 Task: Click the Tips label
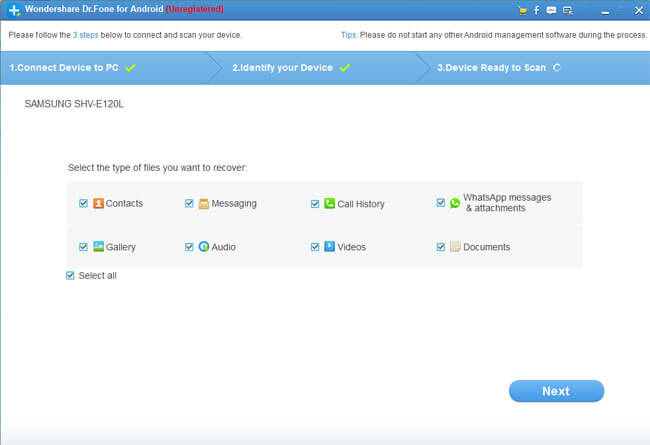point(349,35)
